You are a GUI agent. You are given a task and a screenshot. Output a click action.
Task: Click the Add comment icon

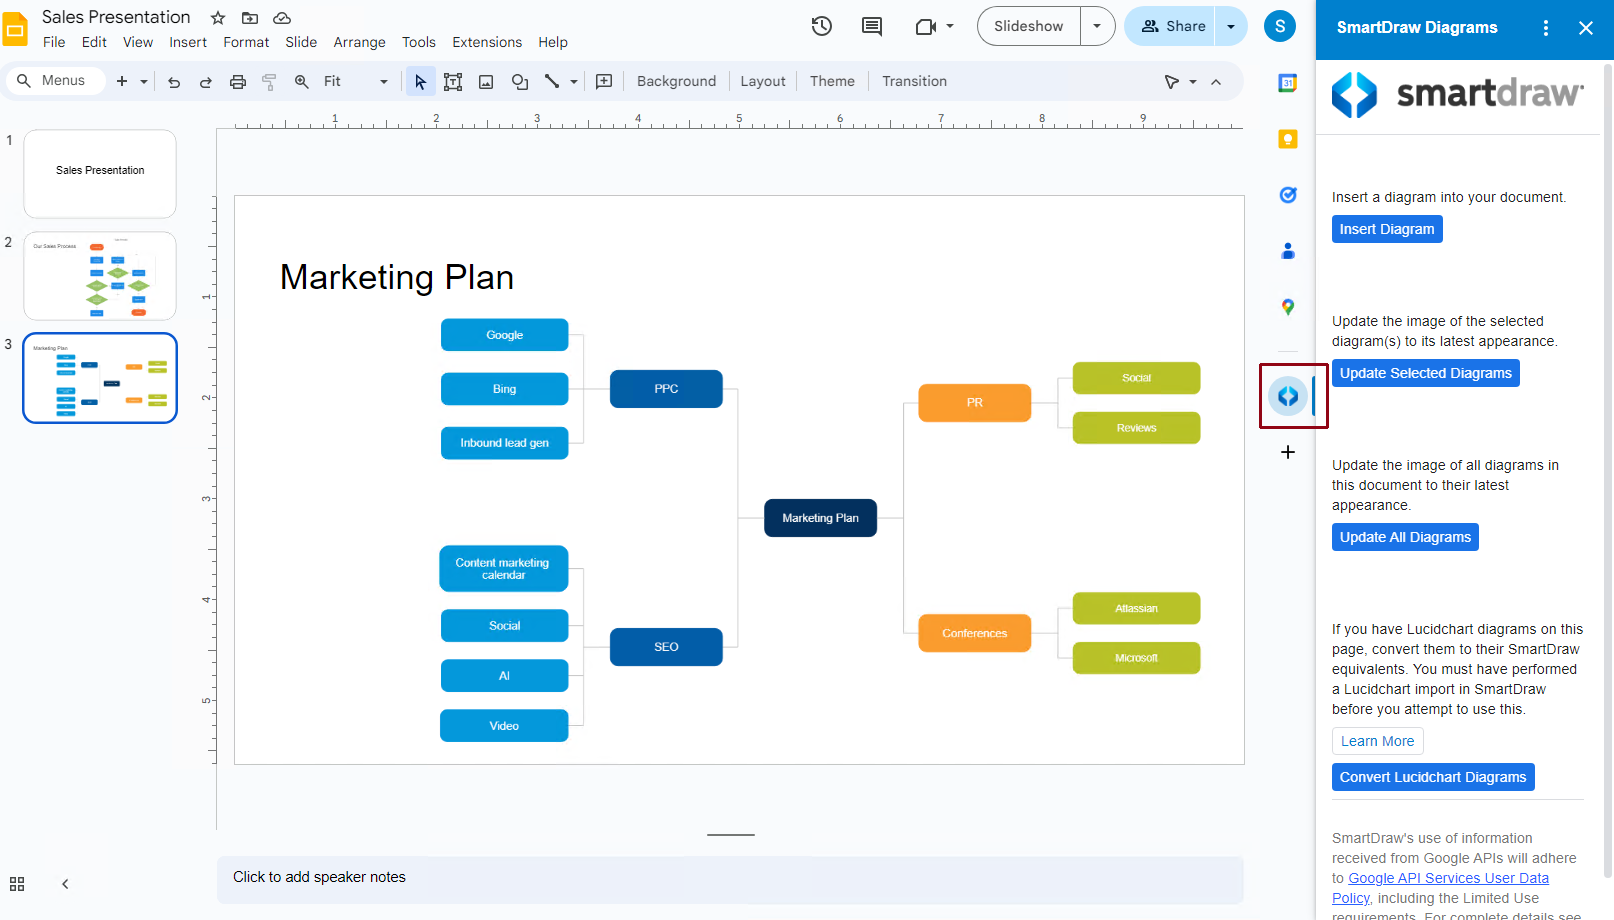point(871,26)
